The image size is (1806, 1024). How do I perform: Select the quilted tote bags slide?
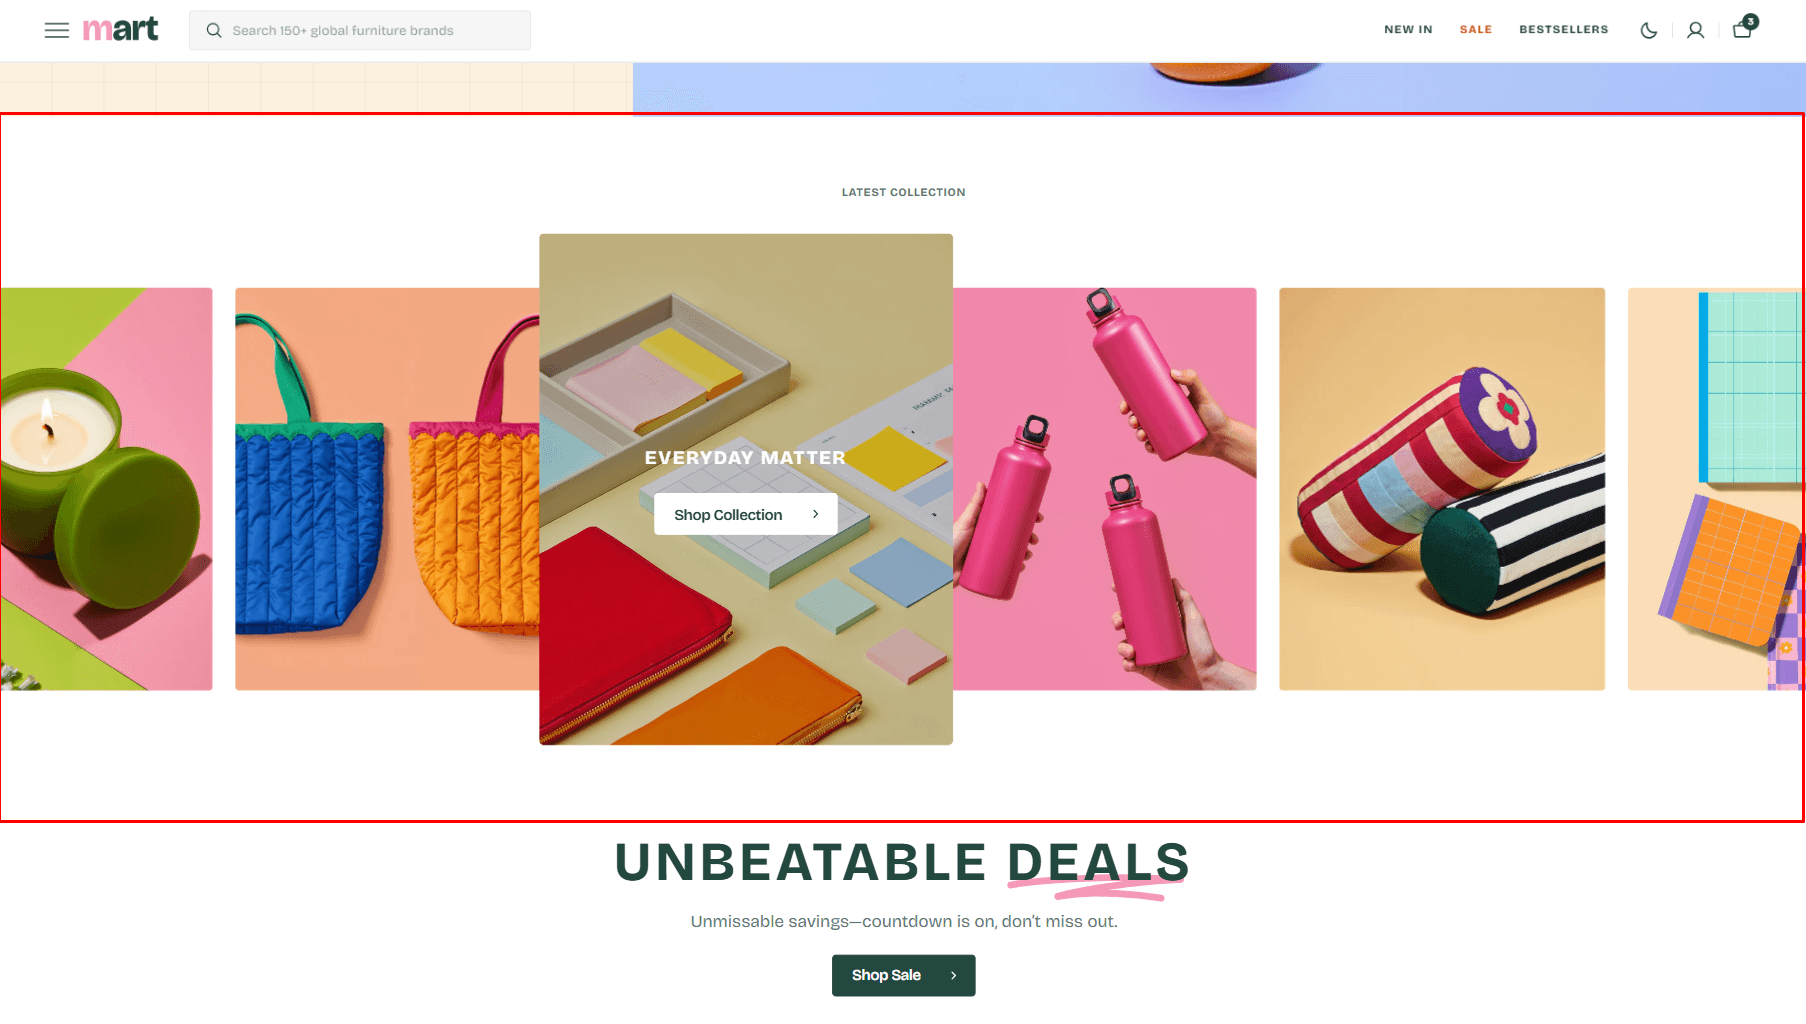[387, 489]
